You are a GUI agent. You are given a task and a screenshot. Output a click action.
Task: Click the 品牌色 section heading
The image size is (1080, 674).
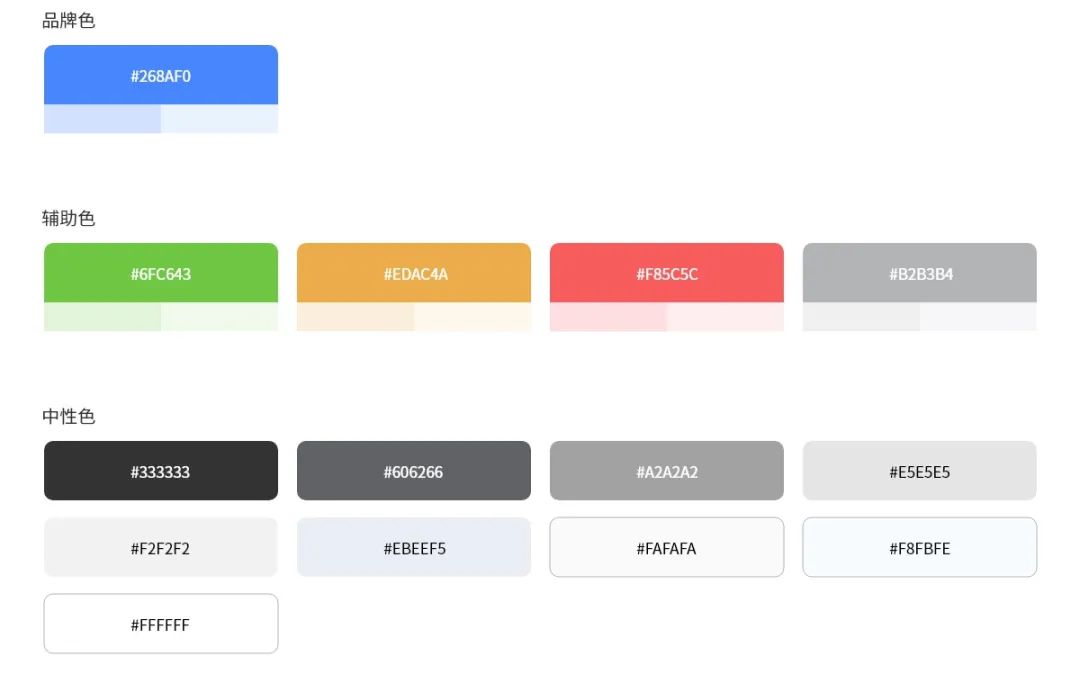[69, 20]
